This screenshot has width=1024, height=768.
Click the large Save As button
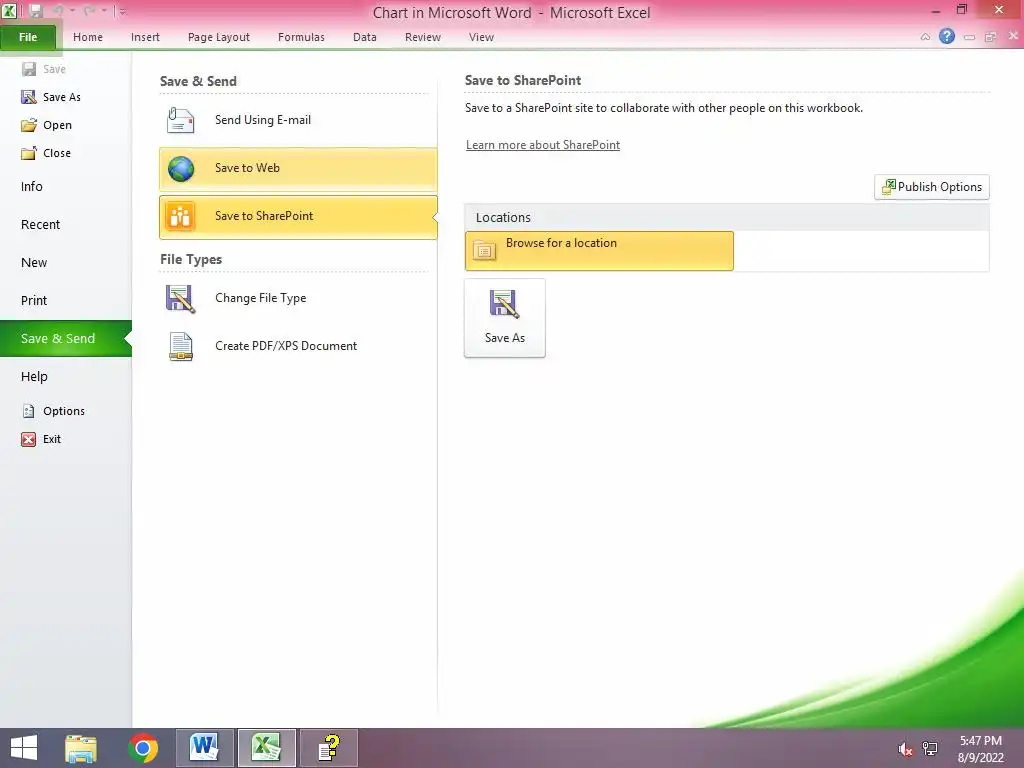pyautogui.click(x=505, y=318)
